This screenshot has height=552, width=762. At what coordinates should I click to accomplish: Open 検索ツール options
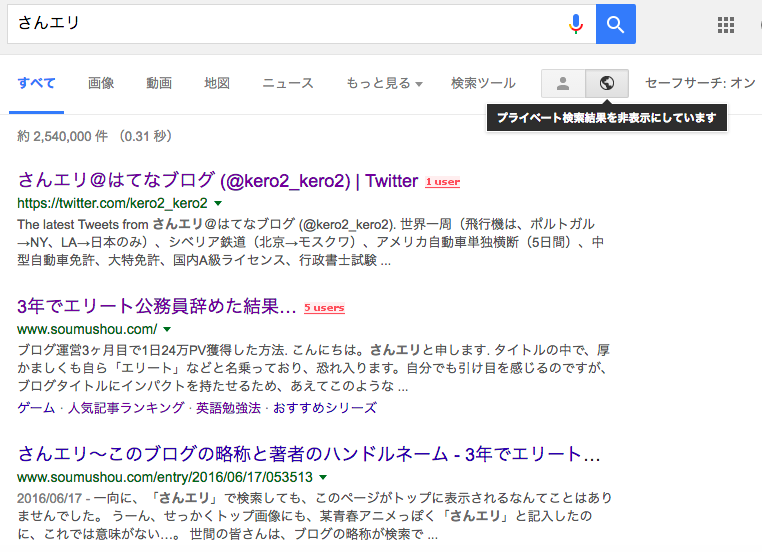pyautogui.click(x=483, y=83)
